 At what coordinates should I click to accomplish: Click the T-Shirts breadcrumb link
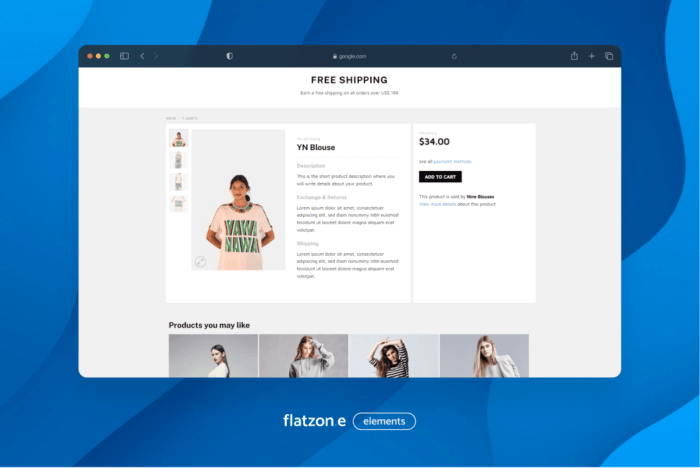(x=189, y=118)
